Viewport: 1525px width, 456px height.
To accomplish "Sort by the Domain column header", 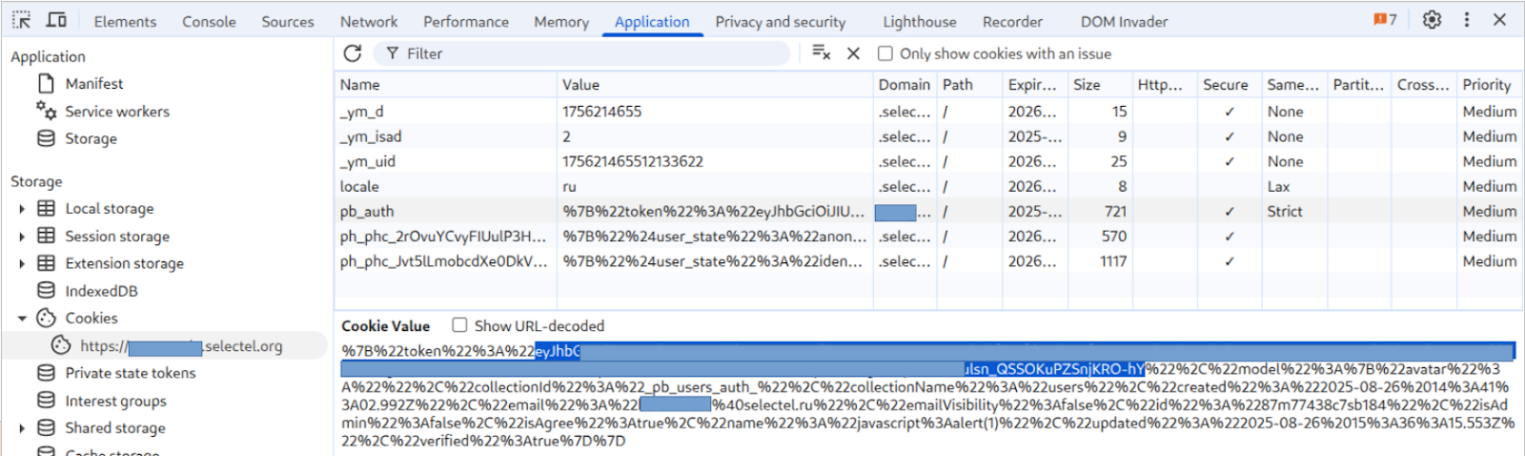I will (905, 85).
